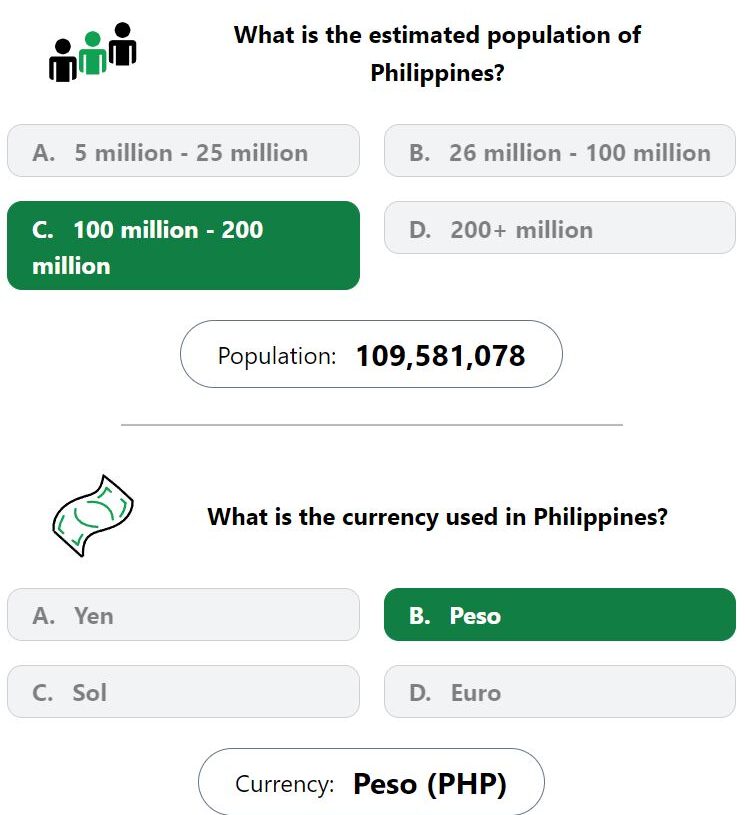745x815 pixels.
Task: Click the currency used in Philippines question
Action: point(437,517)
